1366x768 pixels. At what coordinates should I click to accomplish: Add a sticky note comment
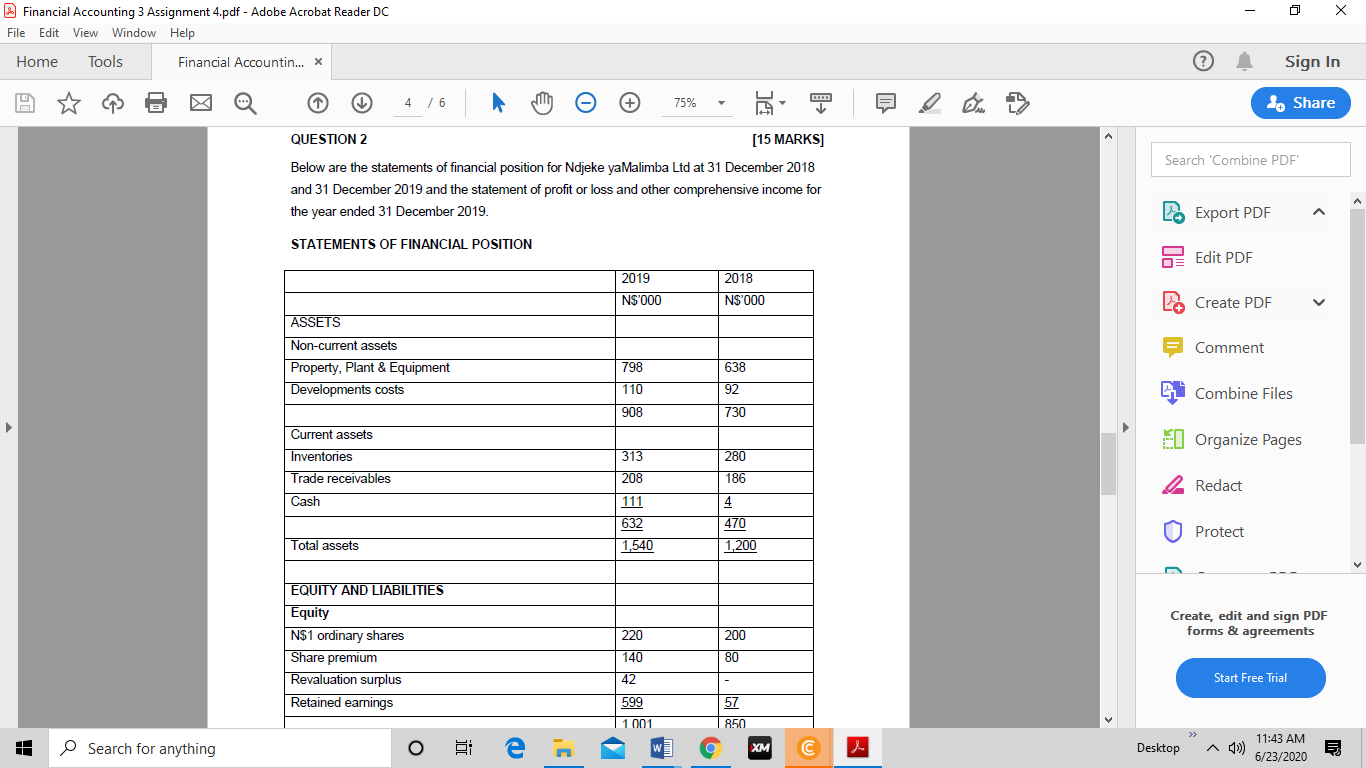pyautogui.click(x=884, y=103)
